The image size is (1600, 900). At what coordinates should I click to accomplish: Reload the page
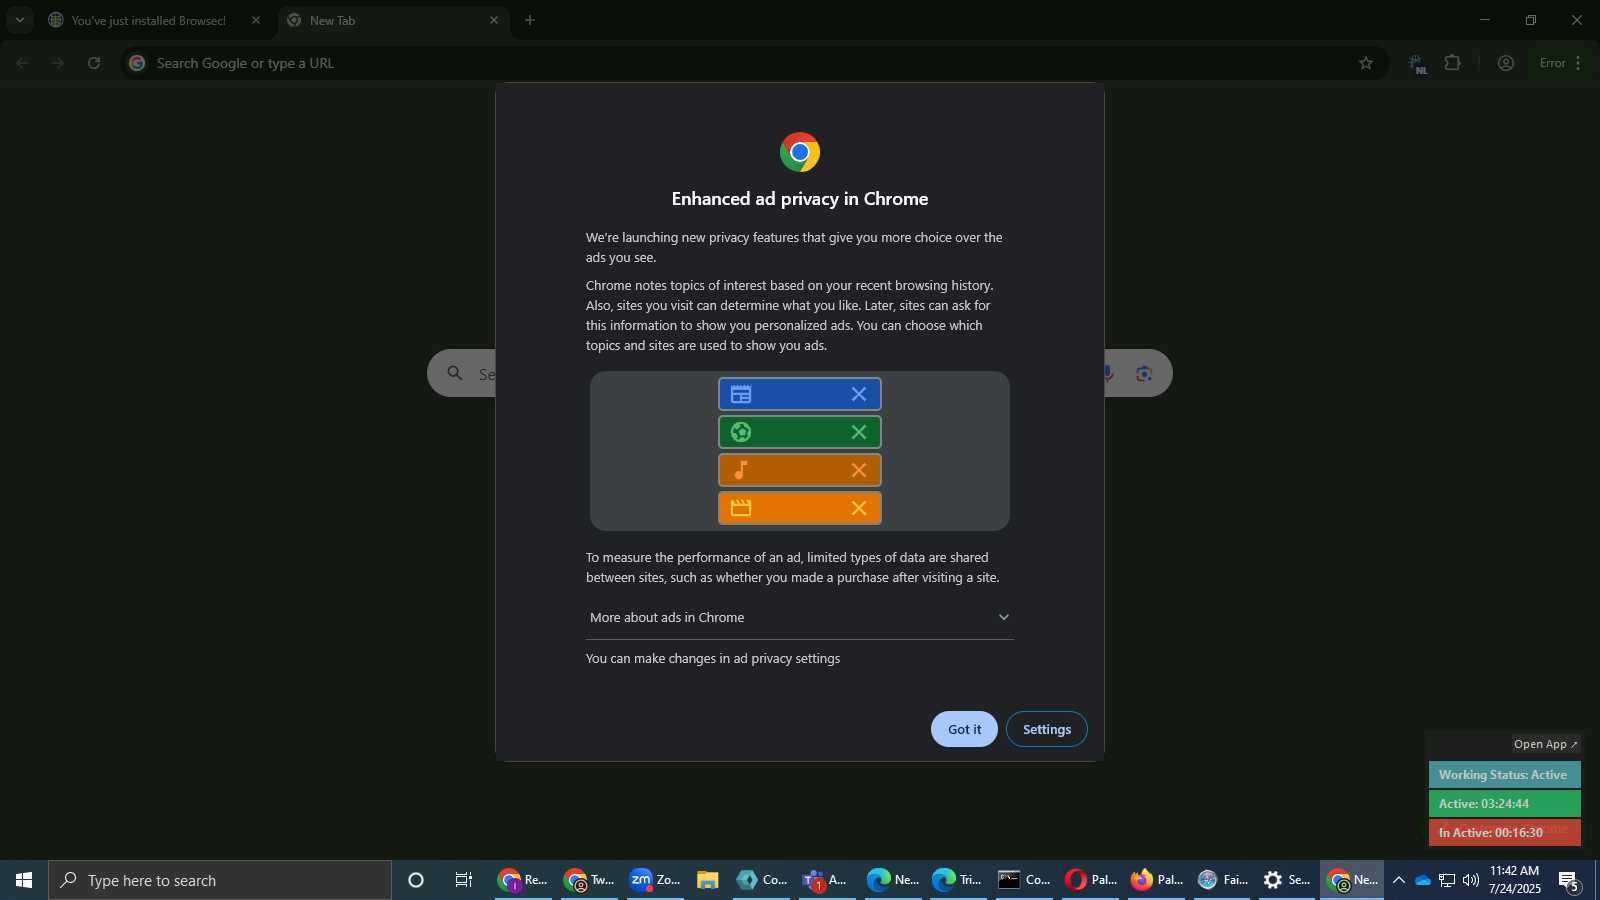[94, 63]
